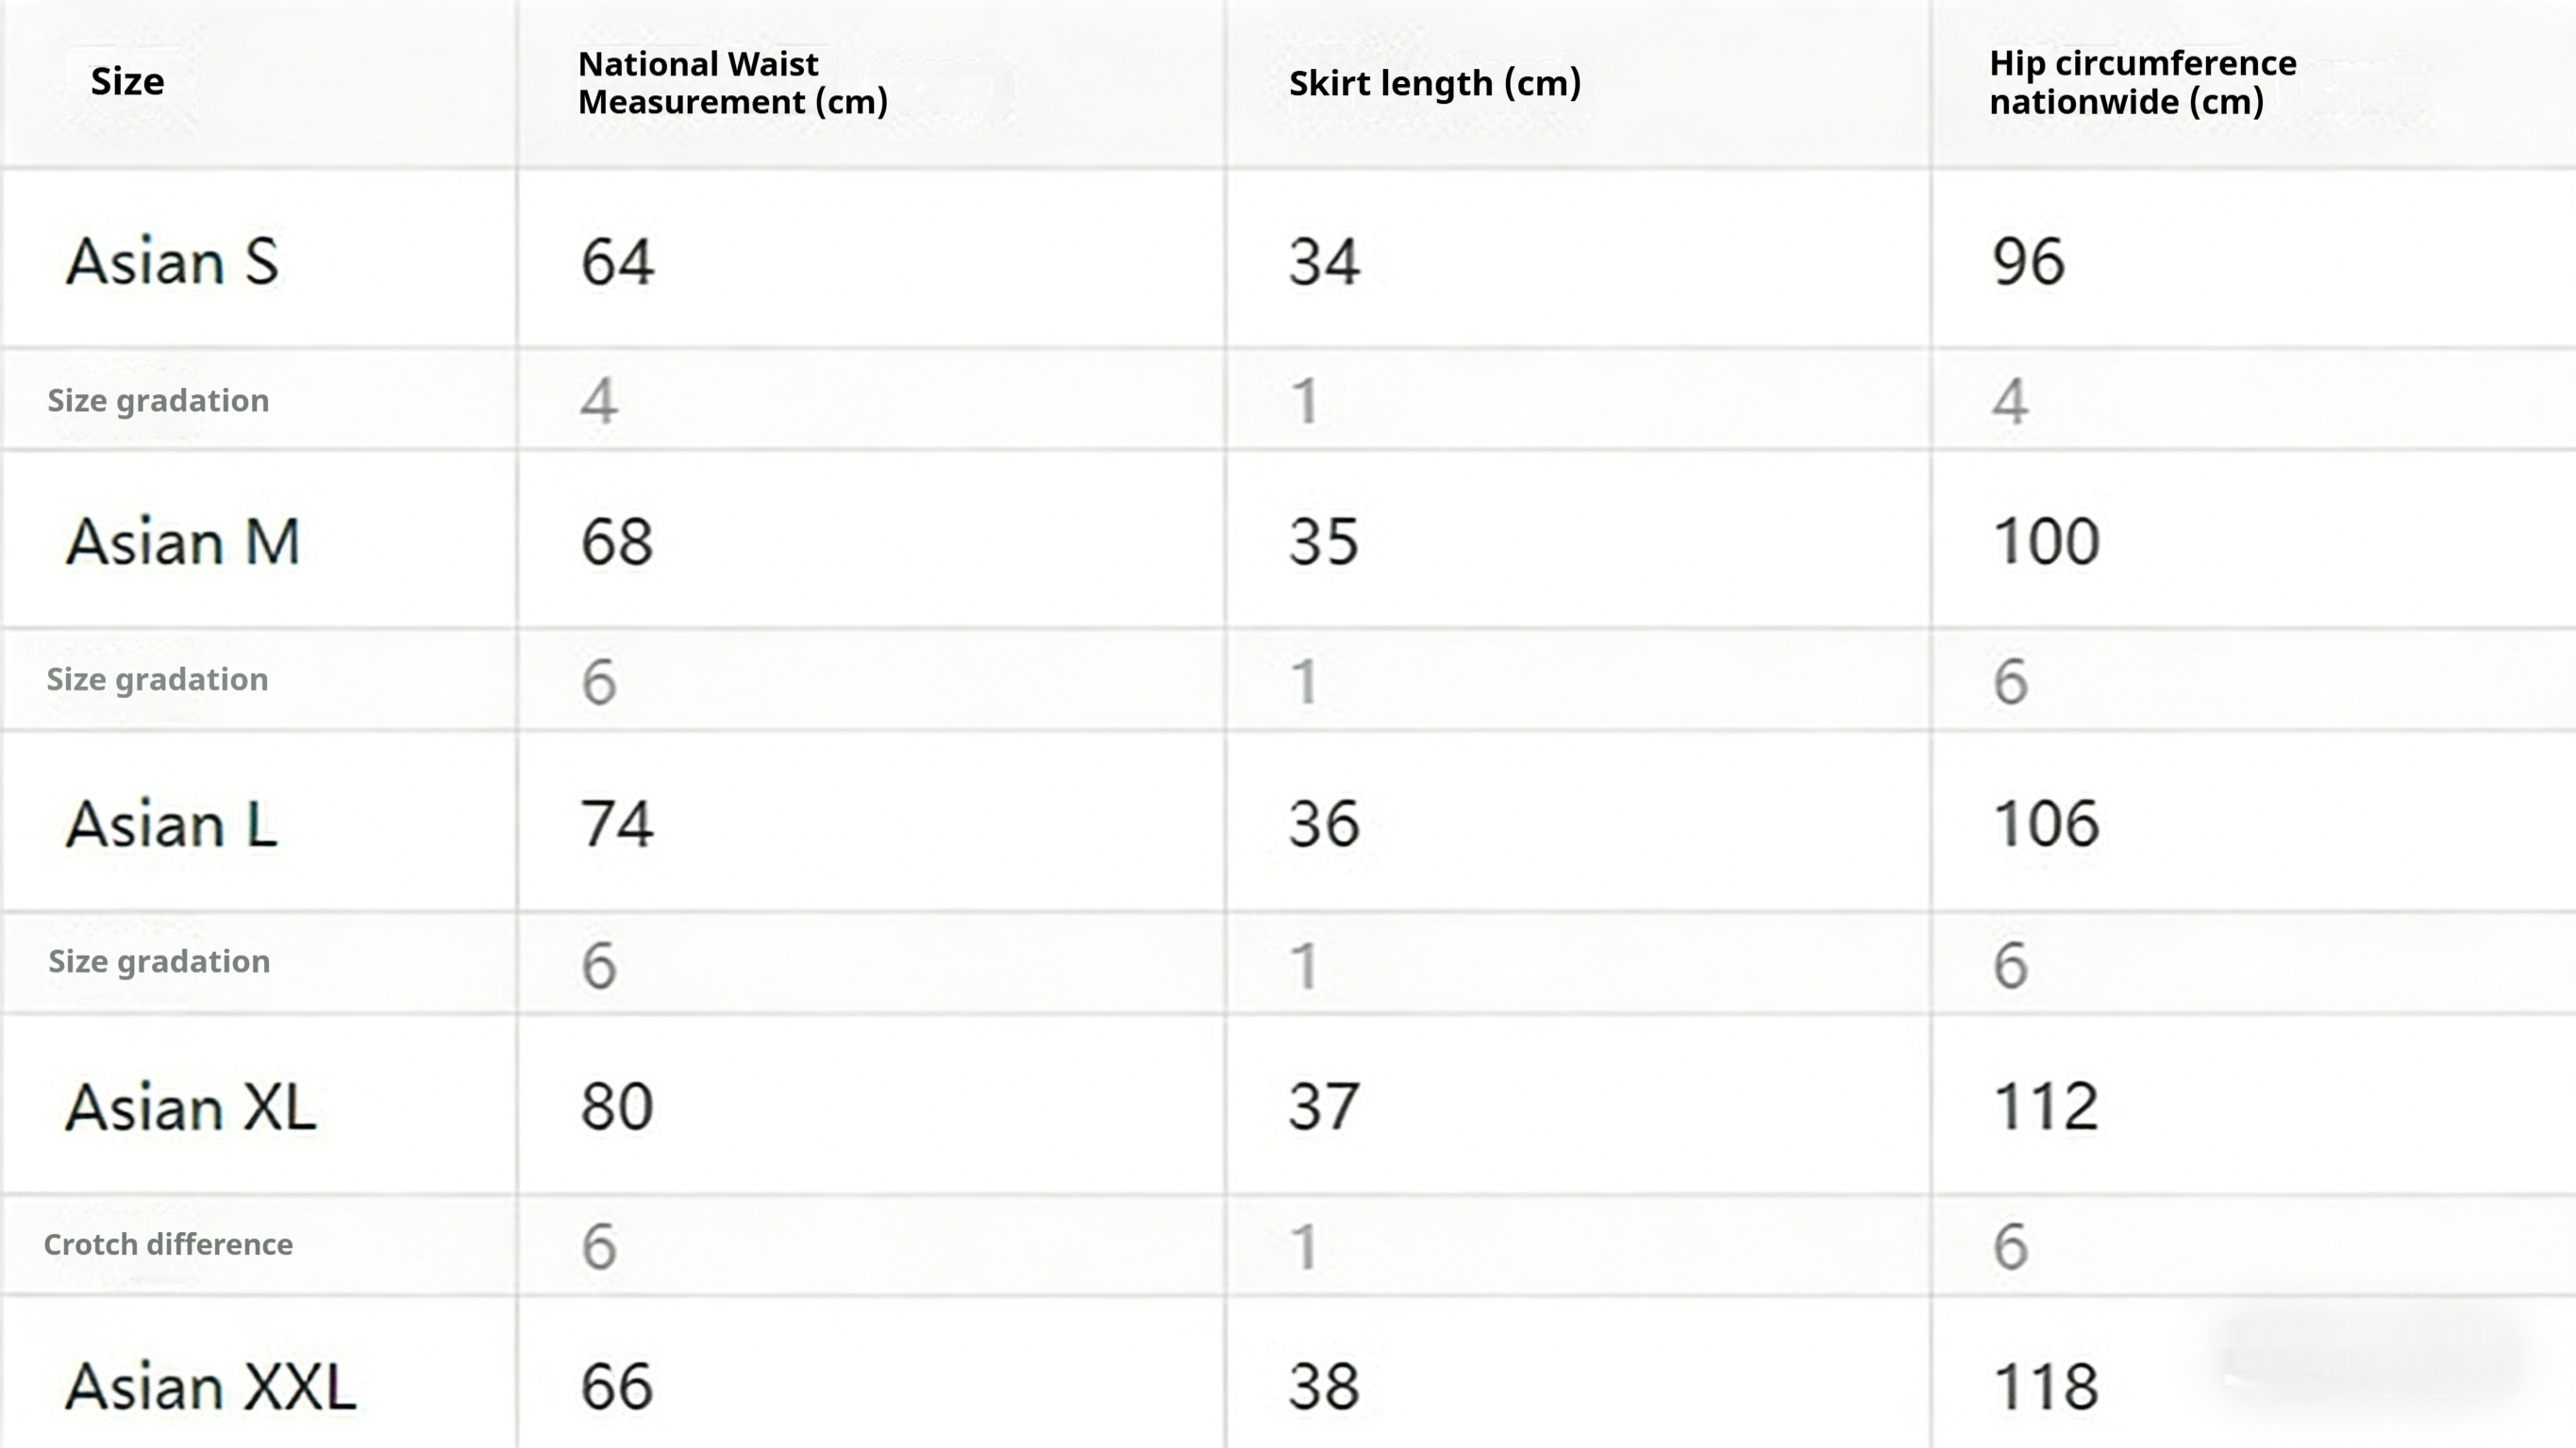Click the Asian L size label
2576x1448 pixels.
[x=171, y=825]
